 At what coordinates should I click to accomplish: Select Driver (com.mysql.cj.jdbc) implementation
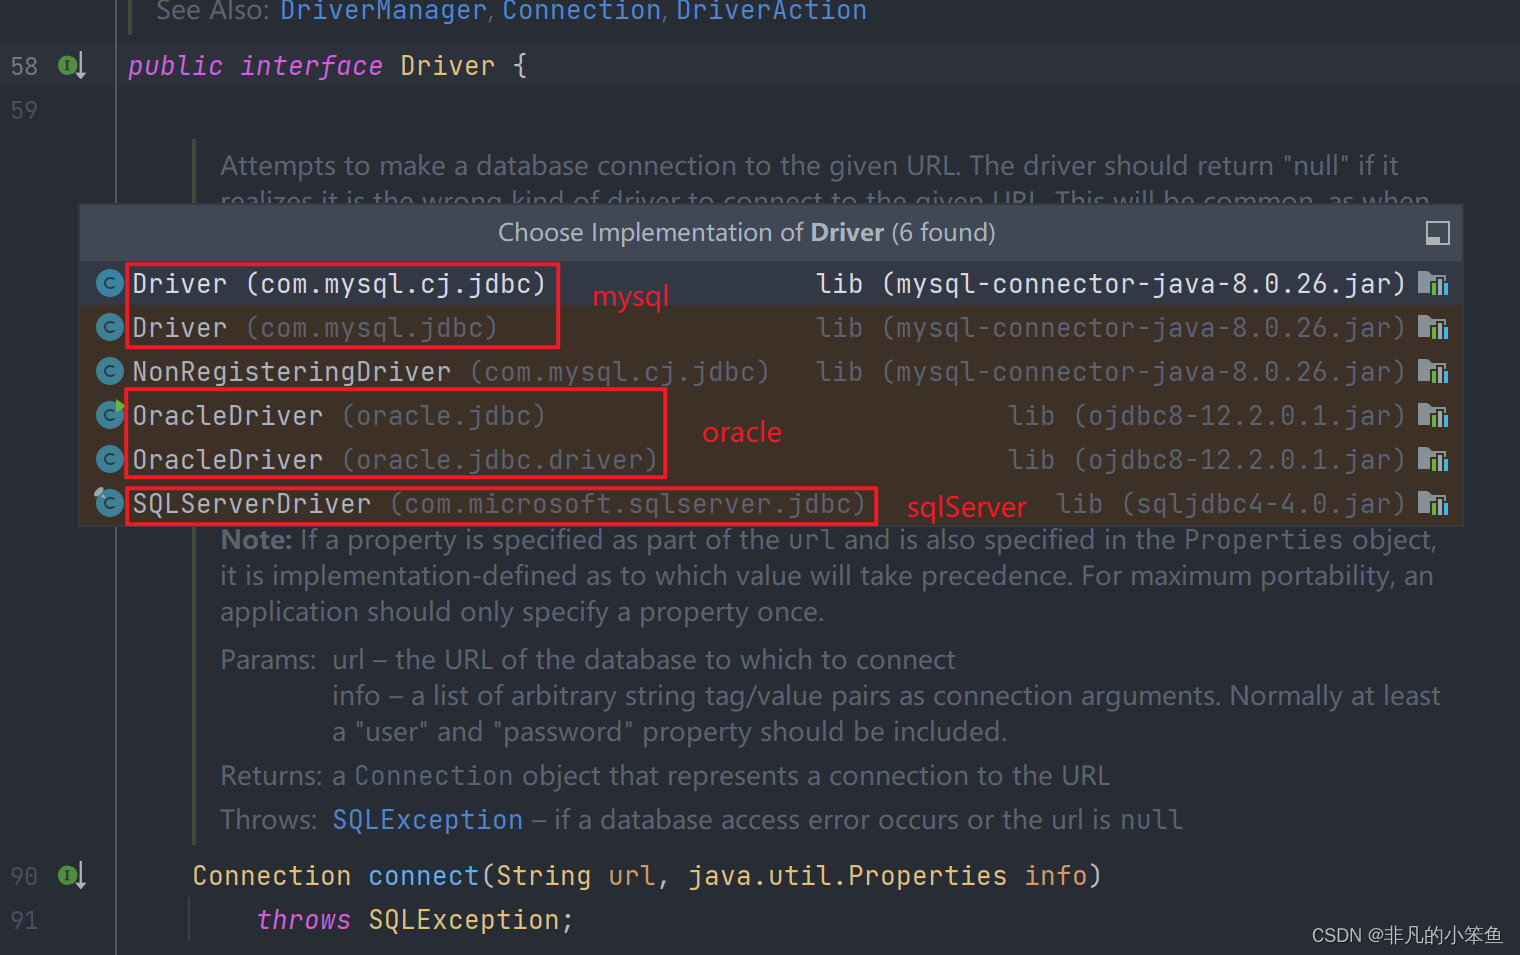click(x=770, y=284)
